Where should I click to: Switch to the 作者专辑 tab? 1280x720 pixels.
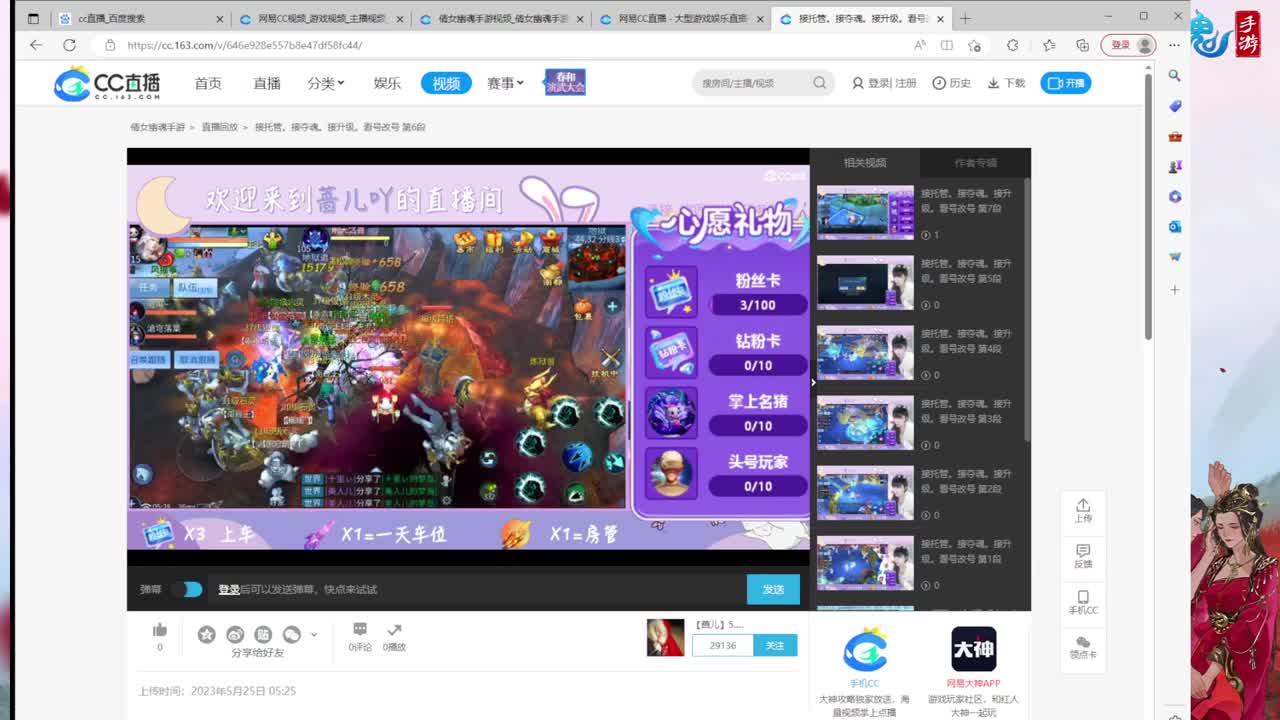click(x=975, y=162)
